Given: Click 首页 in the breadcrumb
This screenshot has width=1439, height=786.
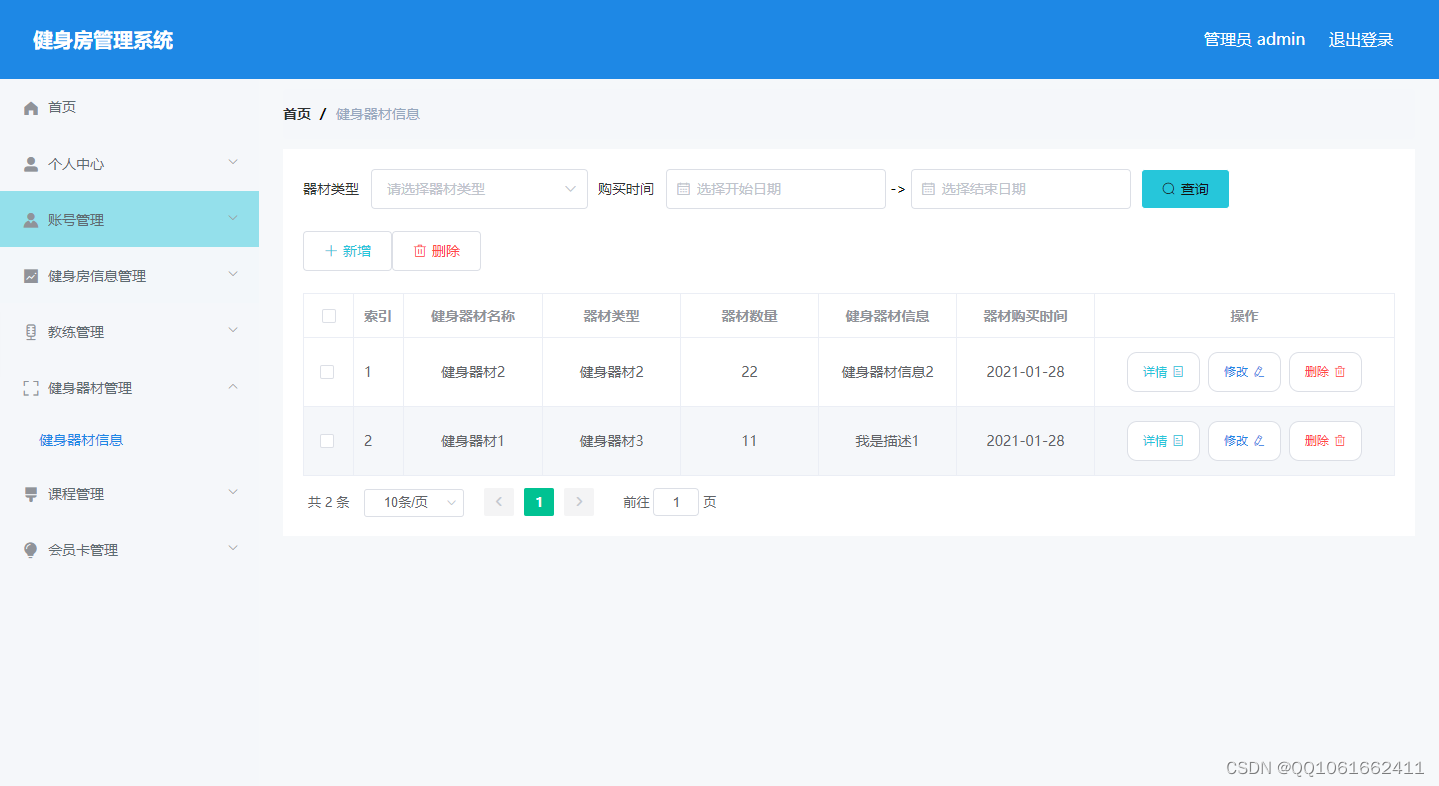Looking at the screenshot, I should (x=297, y=114).
